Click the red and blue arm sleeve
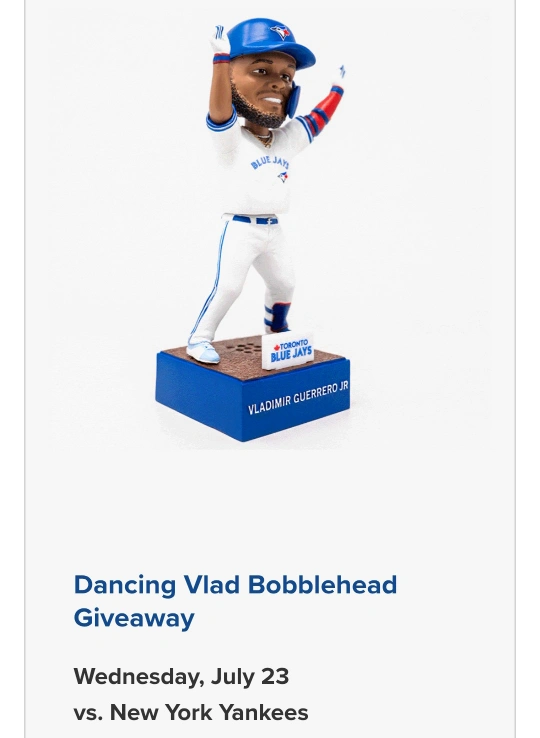The width and height of the screenshot is (540, 738). click(323, 110)
